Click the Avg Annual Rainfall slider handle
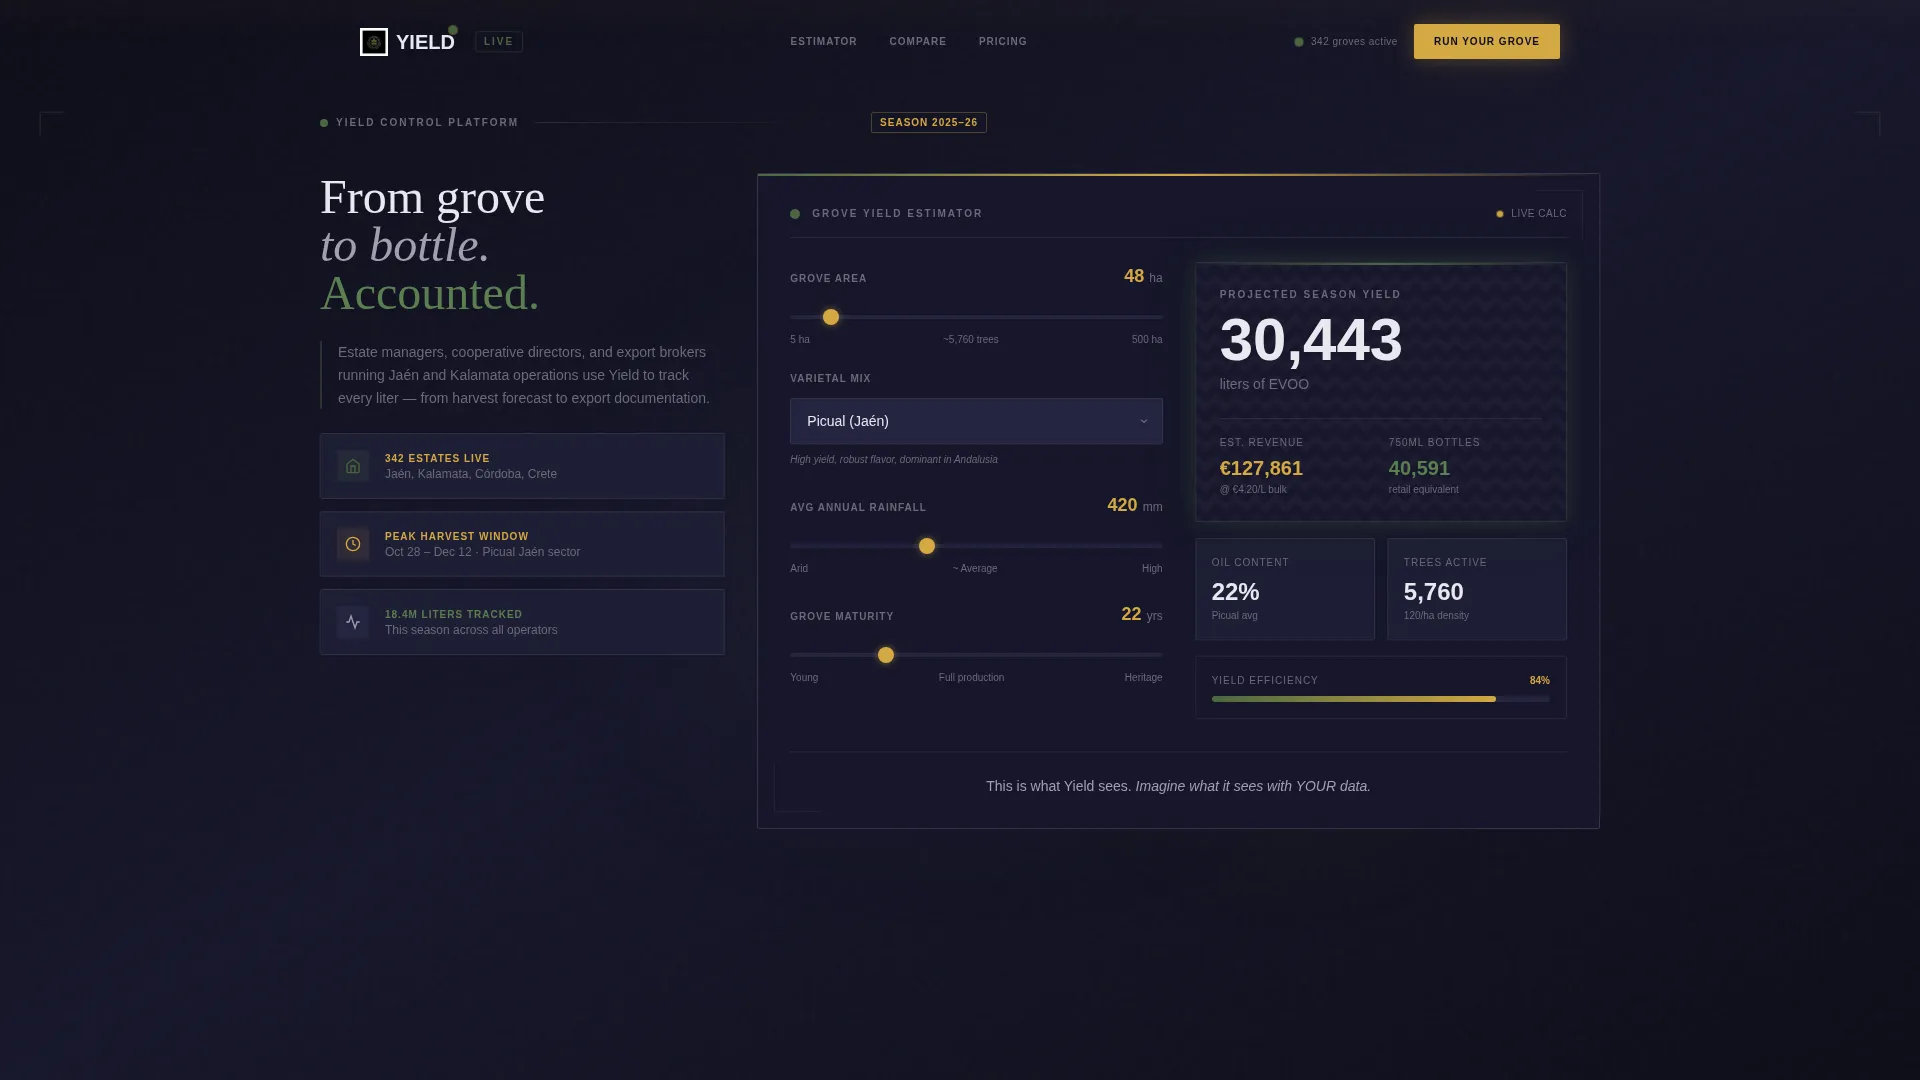Image resolution: width=1920 pixels, height=1080 pixels. pyautogui.click(x=927, y=546)
